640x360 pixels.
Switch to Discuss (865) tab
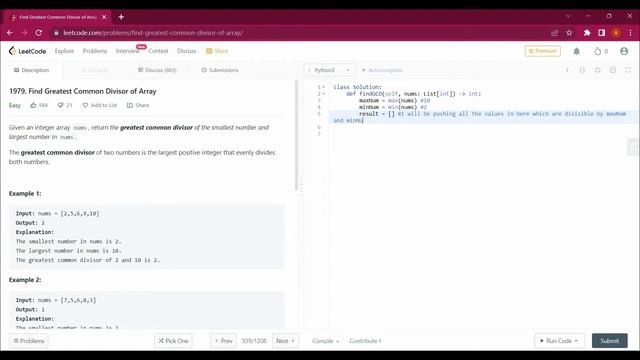click(157, 70)
